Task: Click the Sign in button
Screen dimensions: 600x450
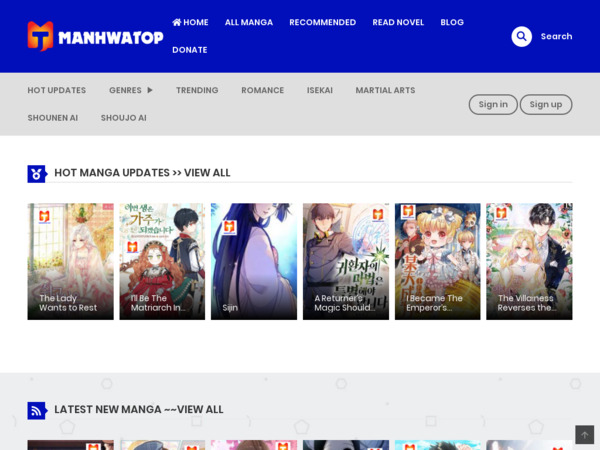Action: 493,104
